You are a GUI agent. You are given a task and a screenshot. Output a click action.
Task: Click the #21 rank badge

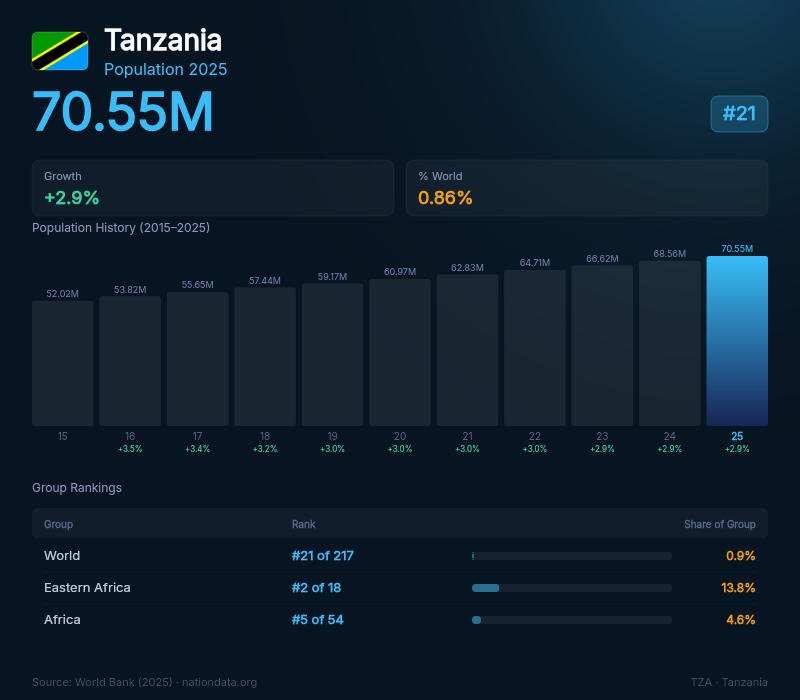coord(739,114)
